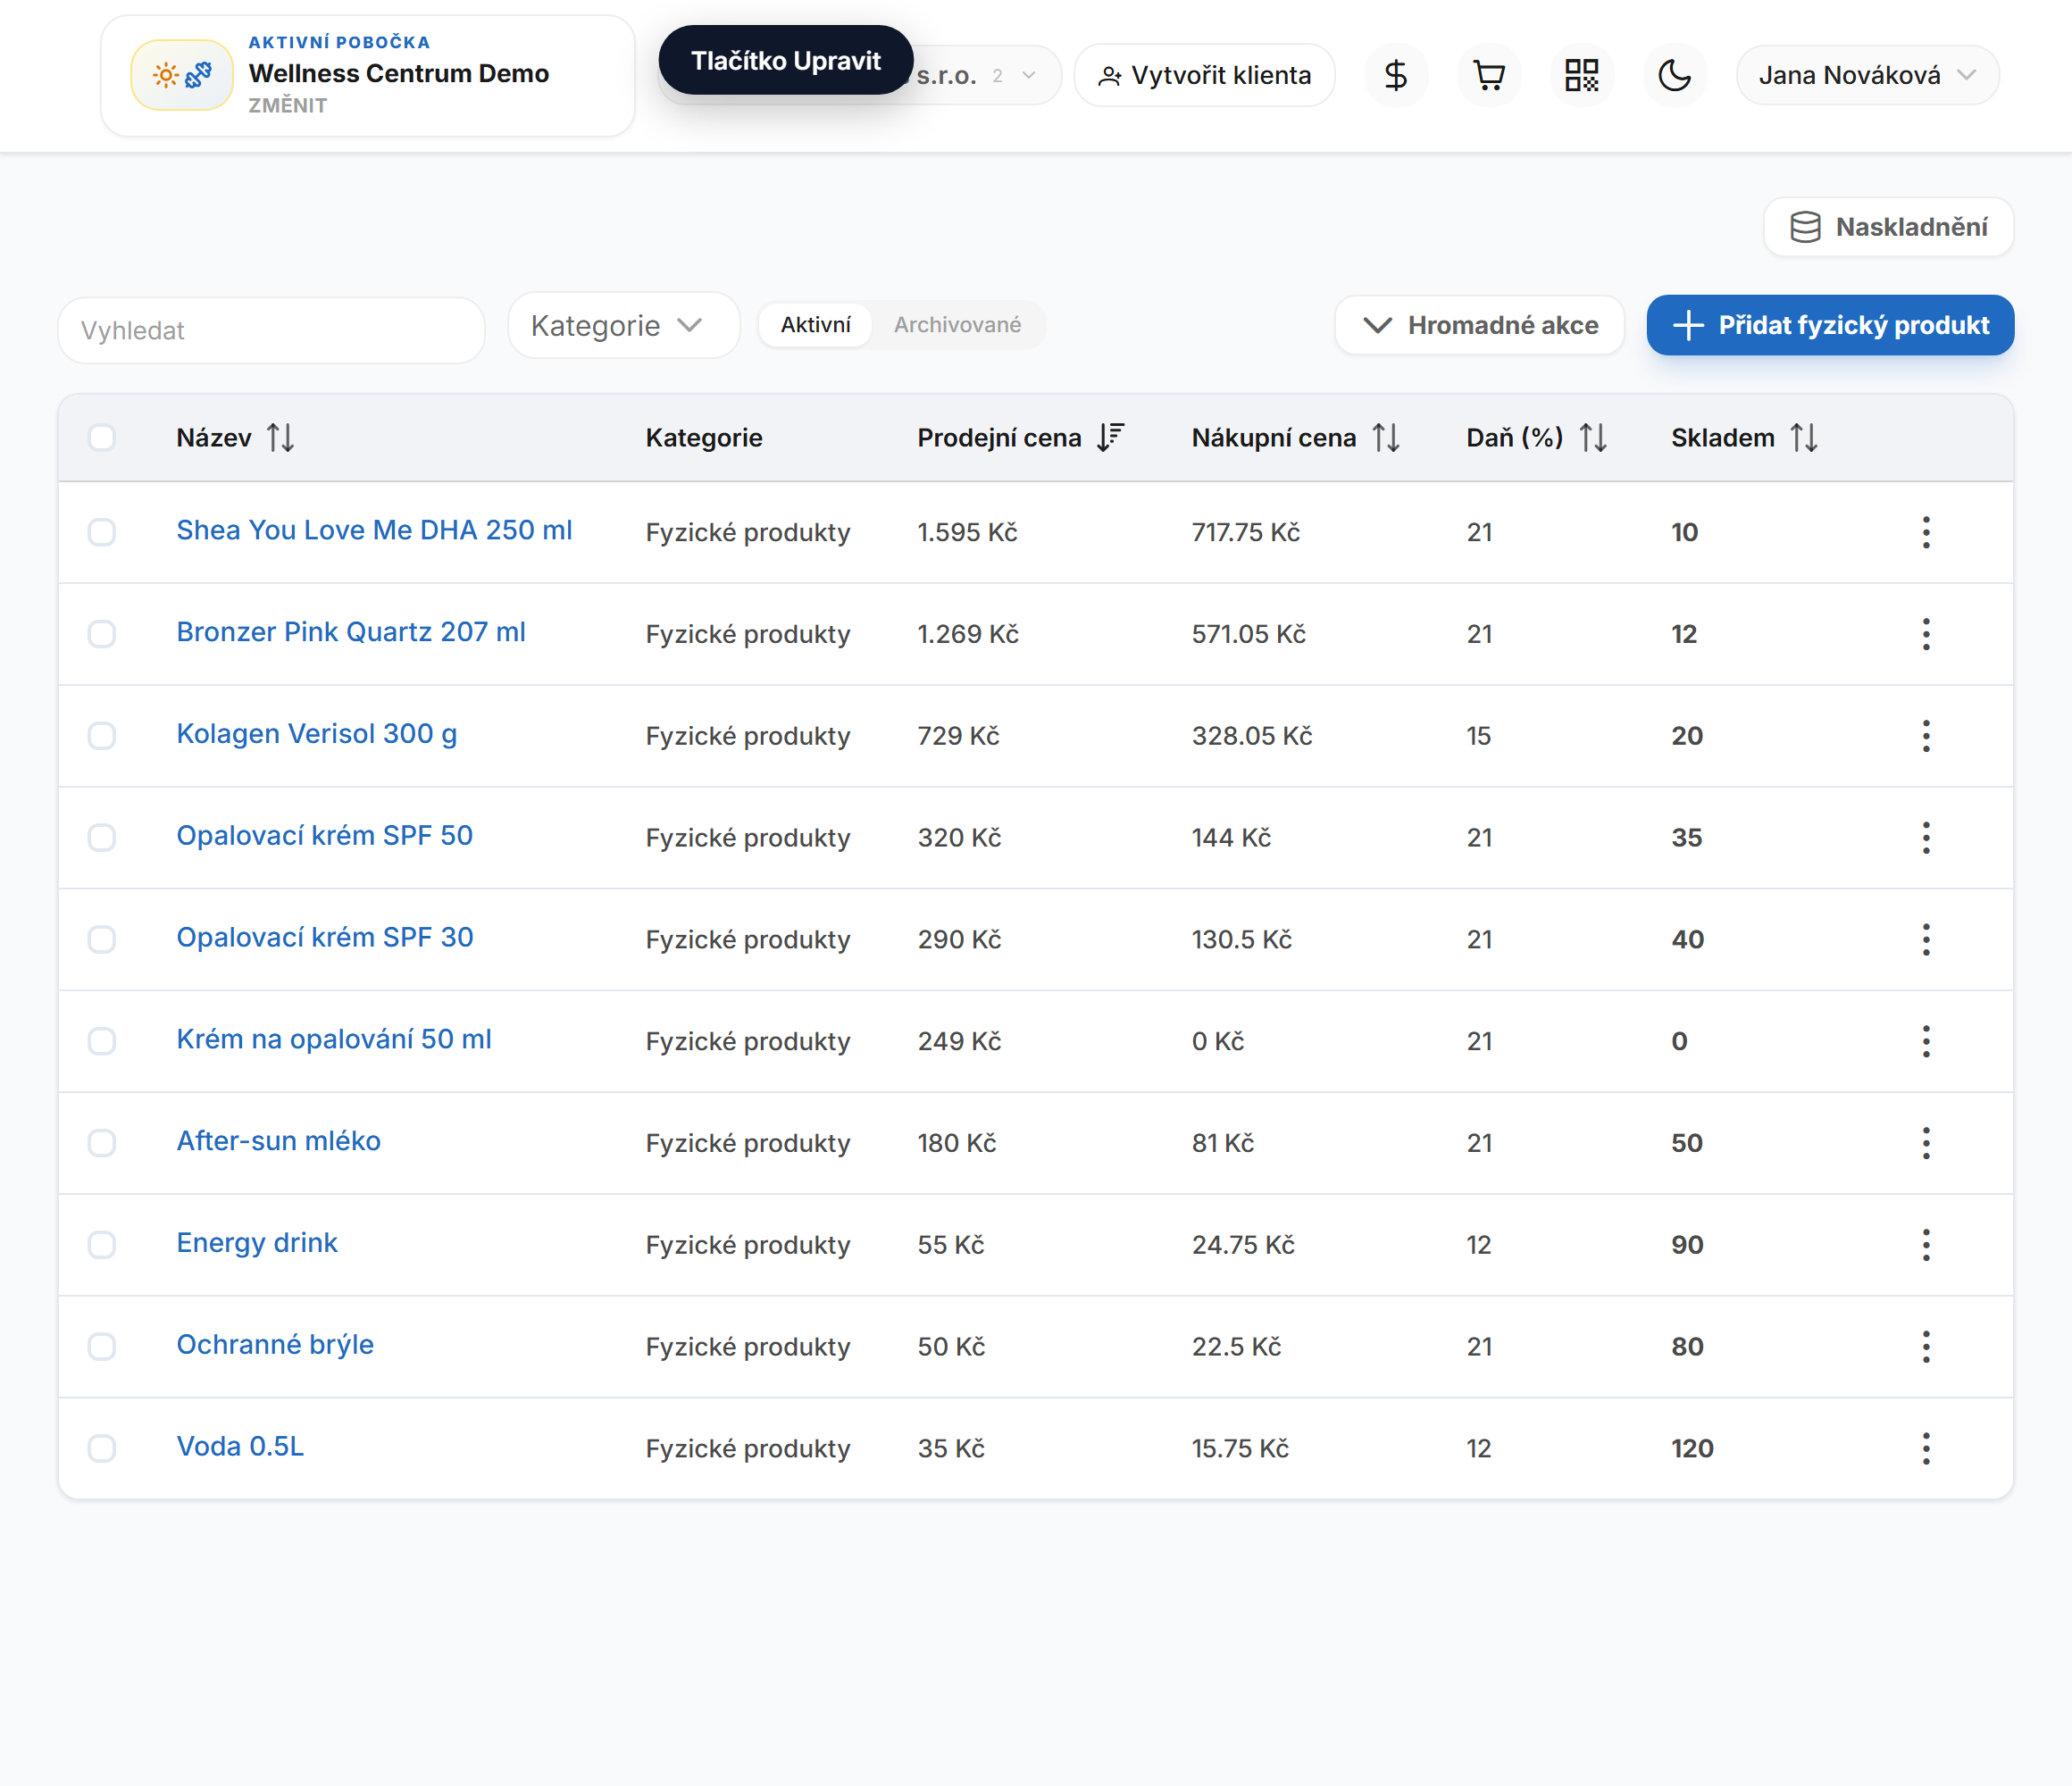Check the After-sun mléko row checkbox
The width and height of the screenshot is (2072, 1786).
click(x=102, y=1143)
